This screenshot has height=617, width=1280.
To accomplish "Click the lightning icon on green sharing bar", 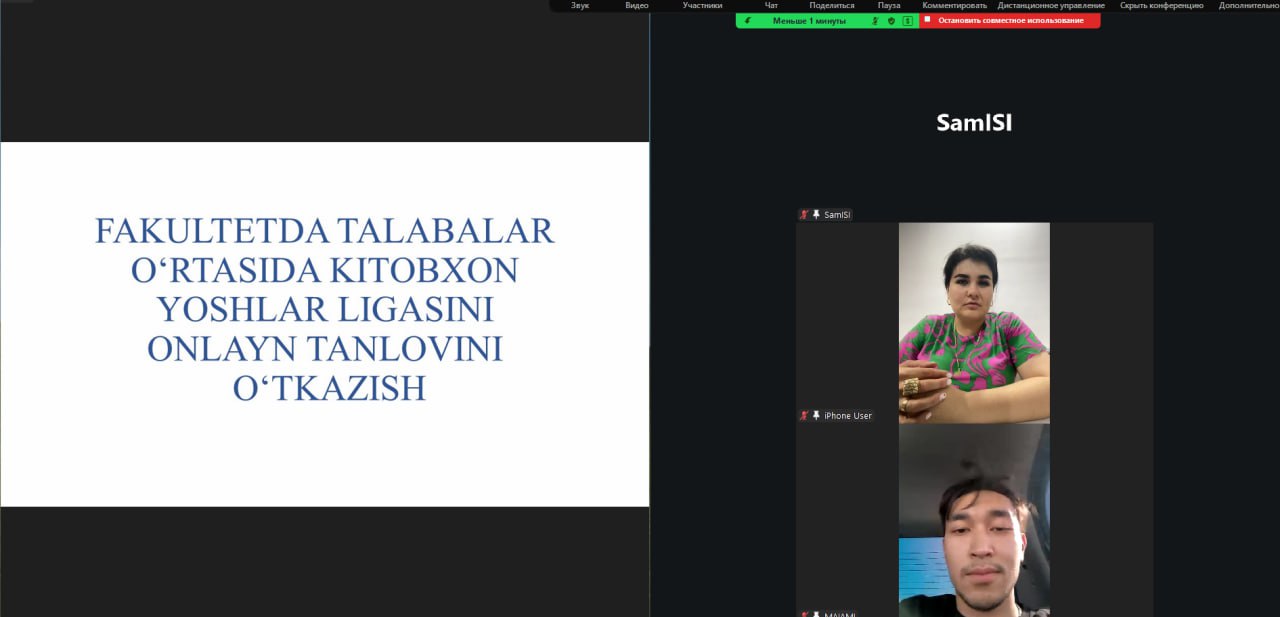I will click(x=748, y=21).
